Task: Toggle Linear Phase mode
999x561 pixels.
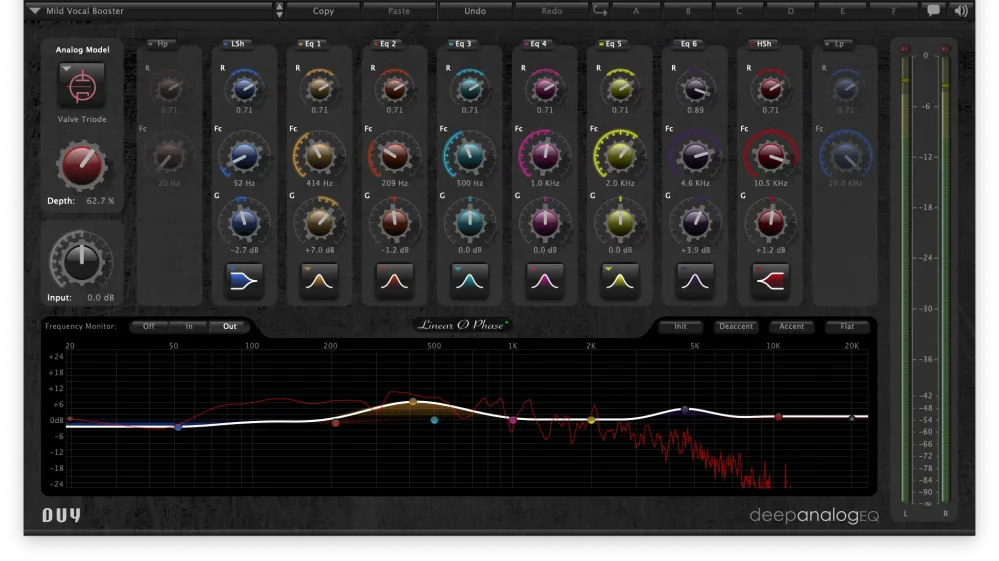Action: tap(463, 325)
